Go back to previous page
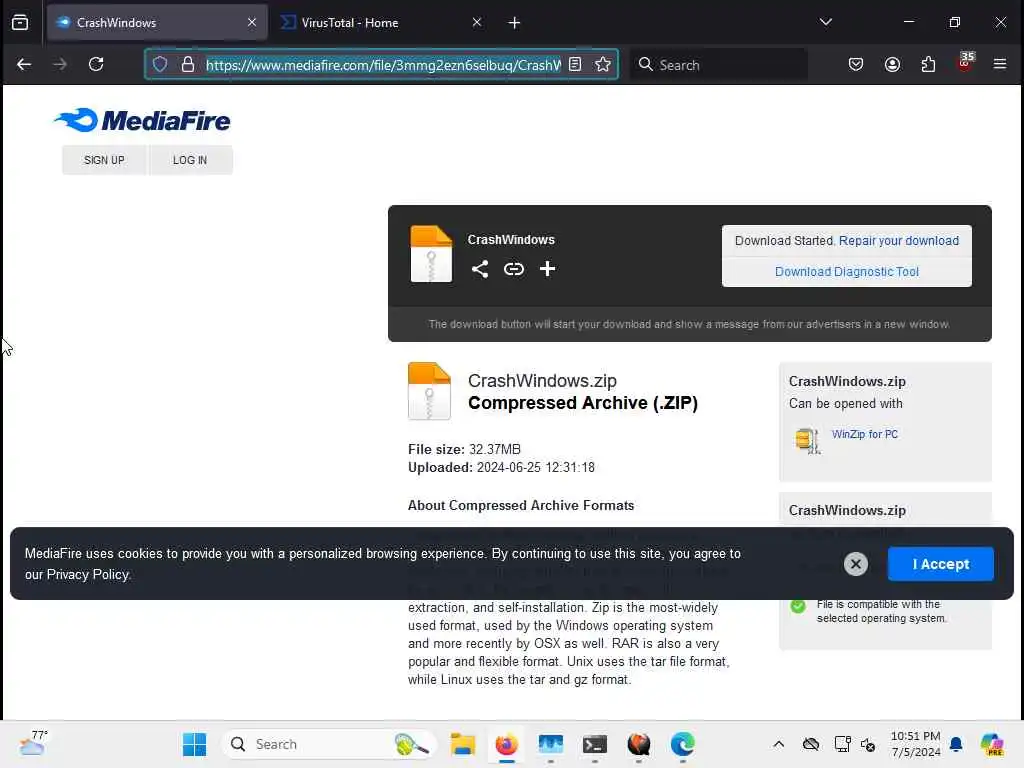This screenshot has width=1024, height=768. [x=24, y=64]
